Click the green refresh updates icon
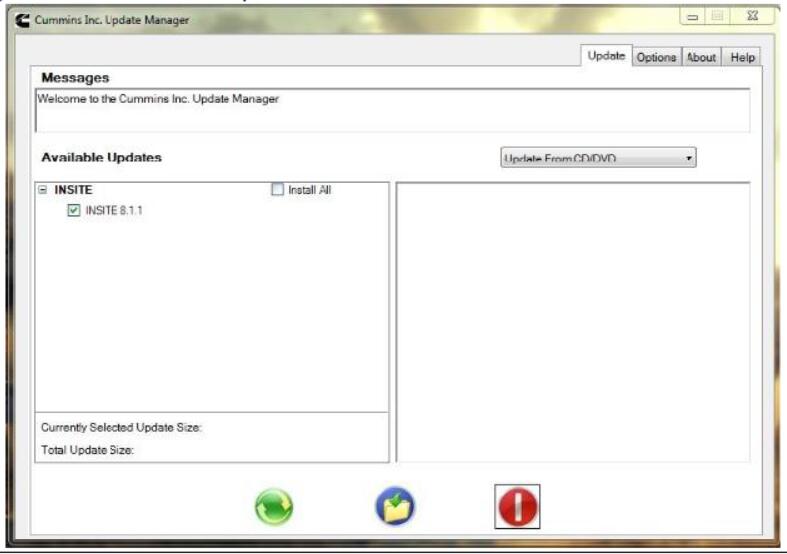The width and height of the screenshot is (787, 554). tap(274, 506)
